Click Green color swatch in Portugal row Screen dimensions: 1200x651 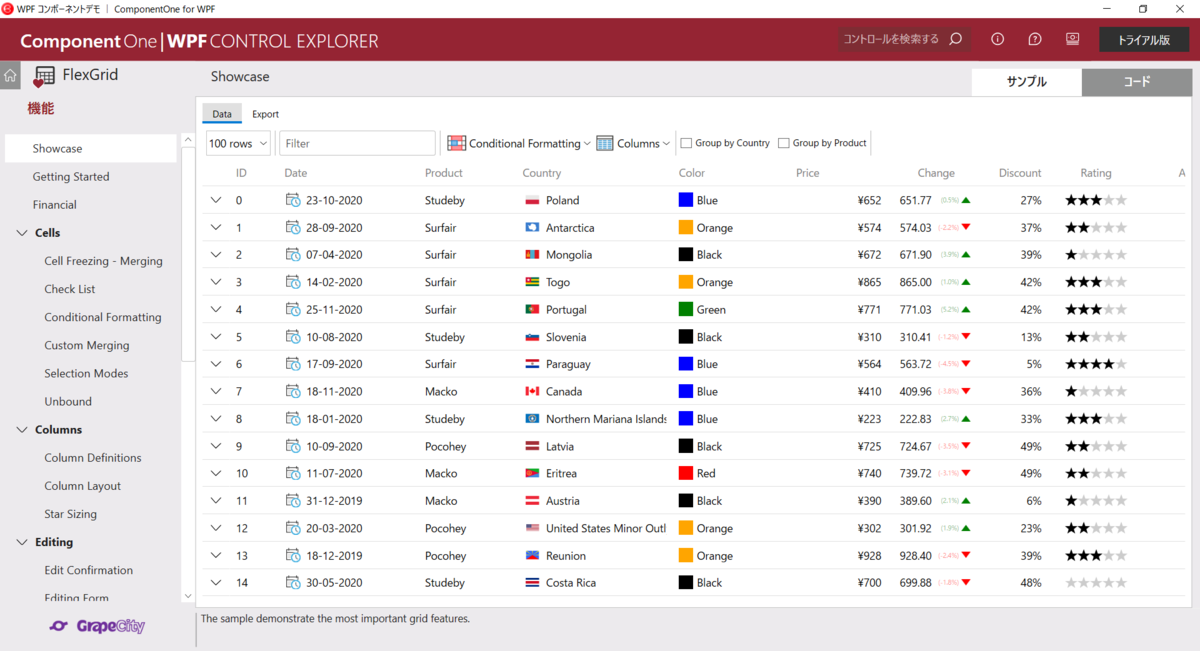pyautogui.click(x=686, y=309)
